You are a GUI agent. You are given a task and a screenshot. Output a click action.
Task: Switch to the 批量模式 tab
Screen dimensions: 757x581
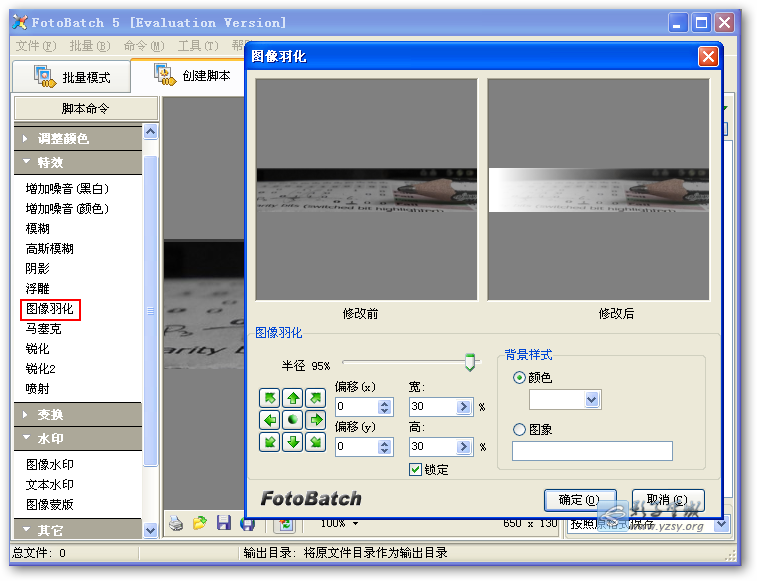pyautogui.click(x=72, y=77)
